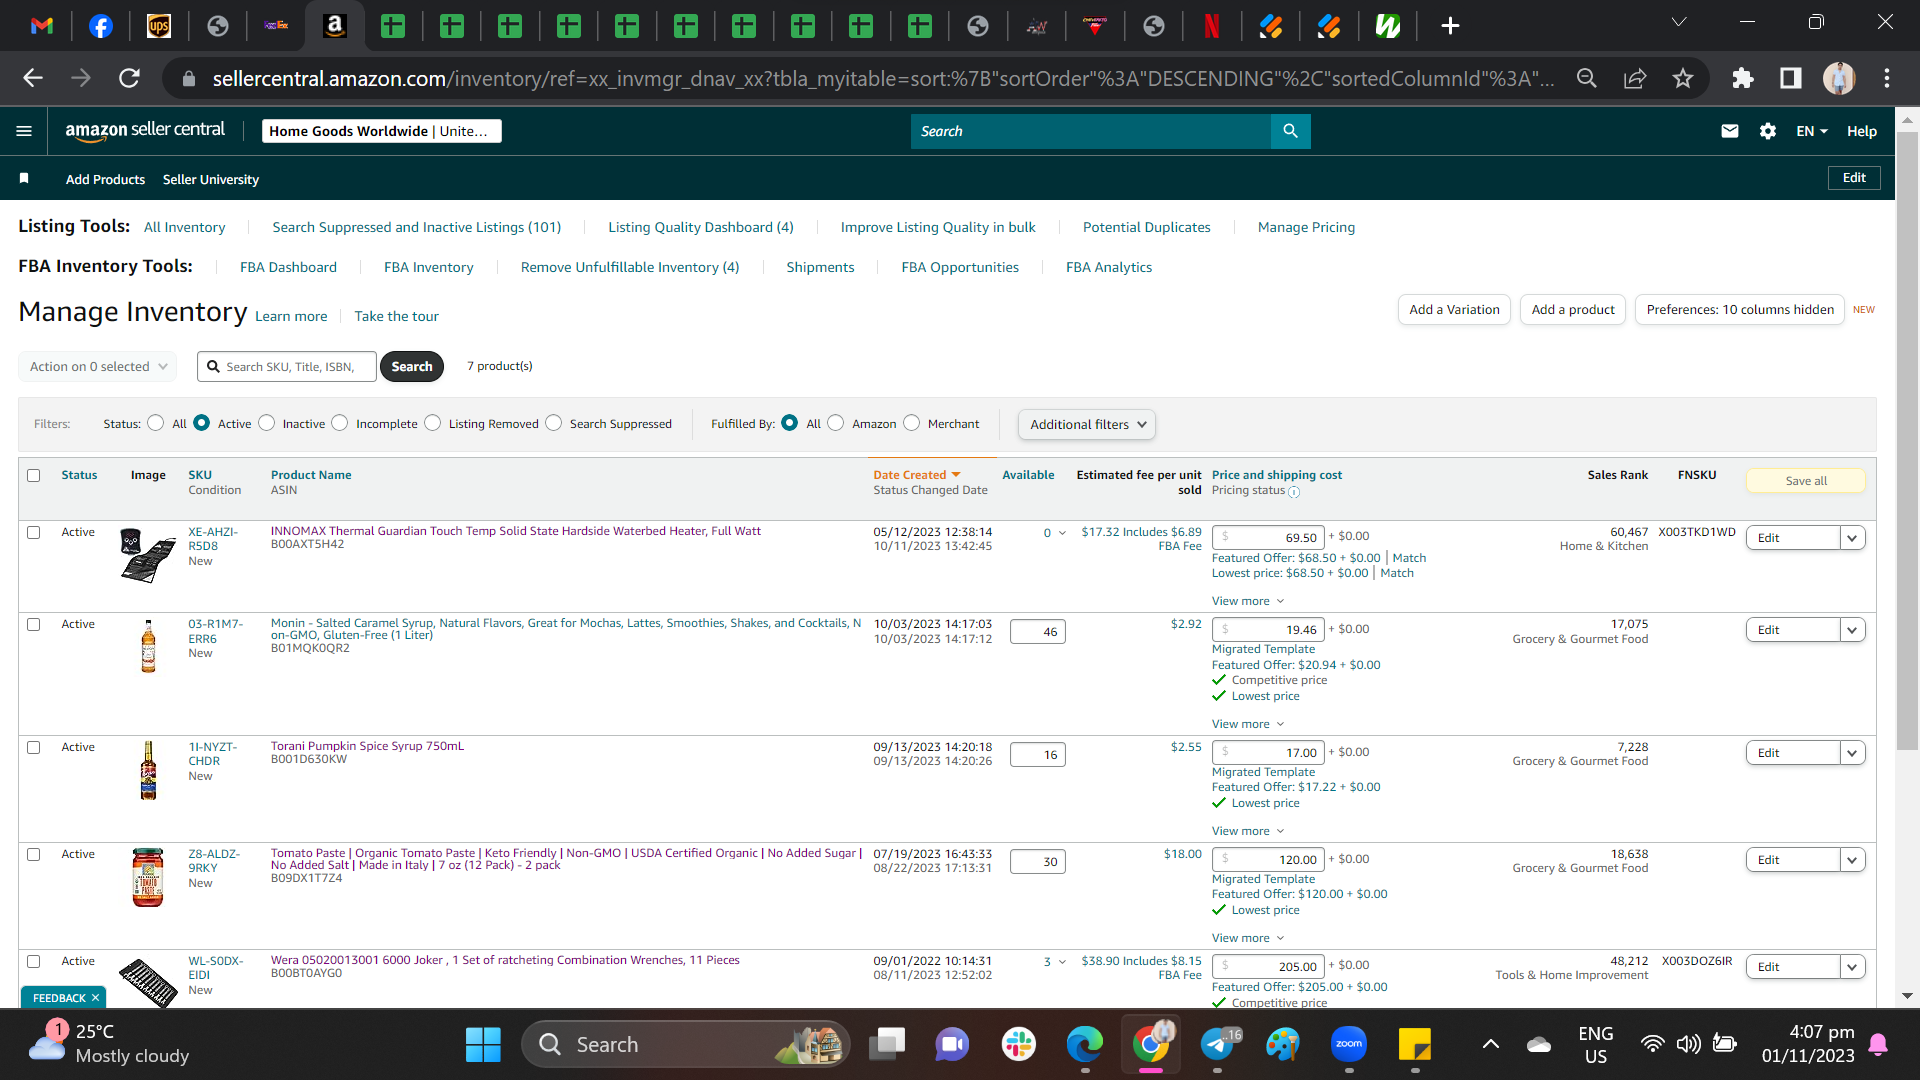
Task: Open Edit dropdown arrow for INNOMAX row
Action: (x=1852, y=538)
